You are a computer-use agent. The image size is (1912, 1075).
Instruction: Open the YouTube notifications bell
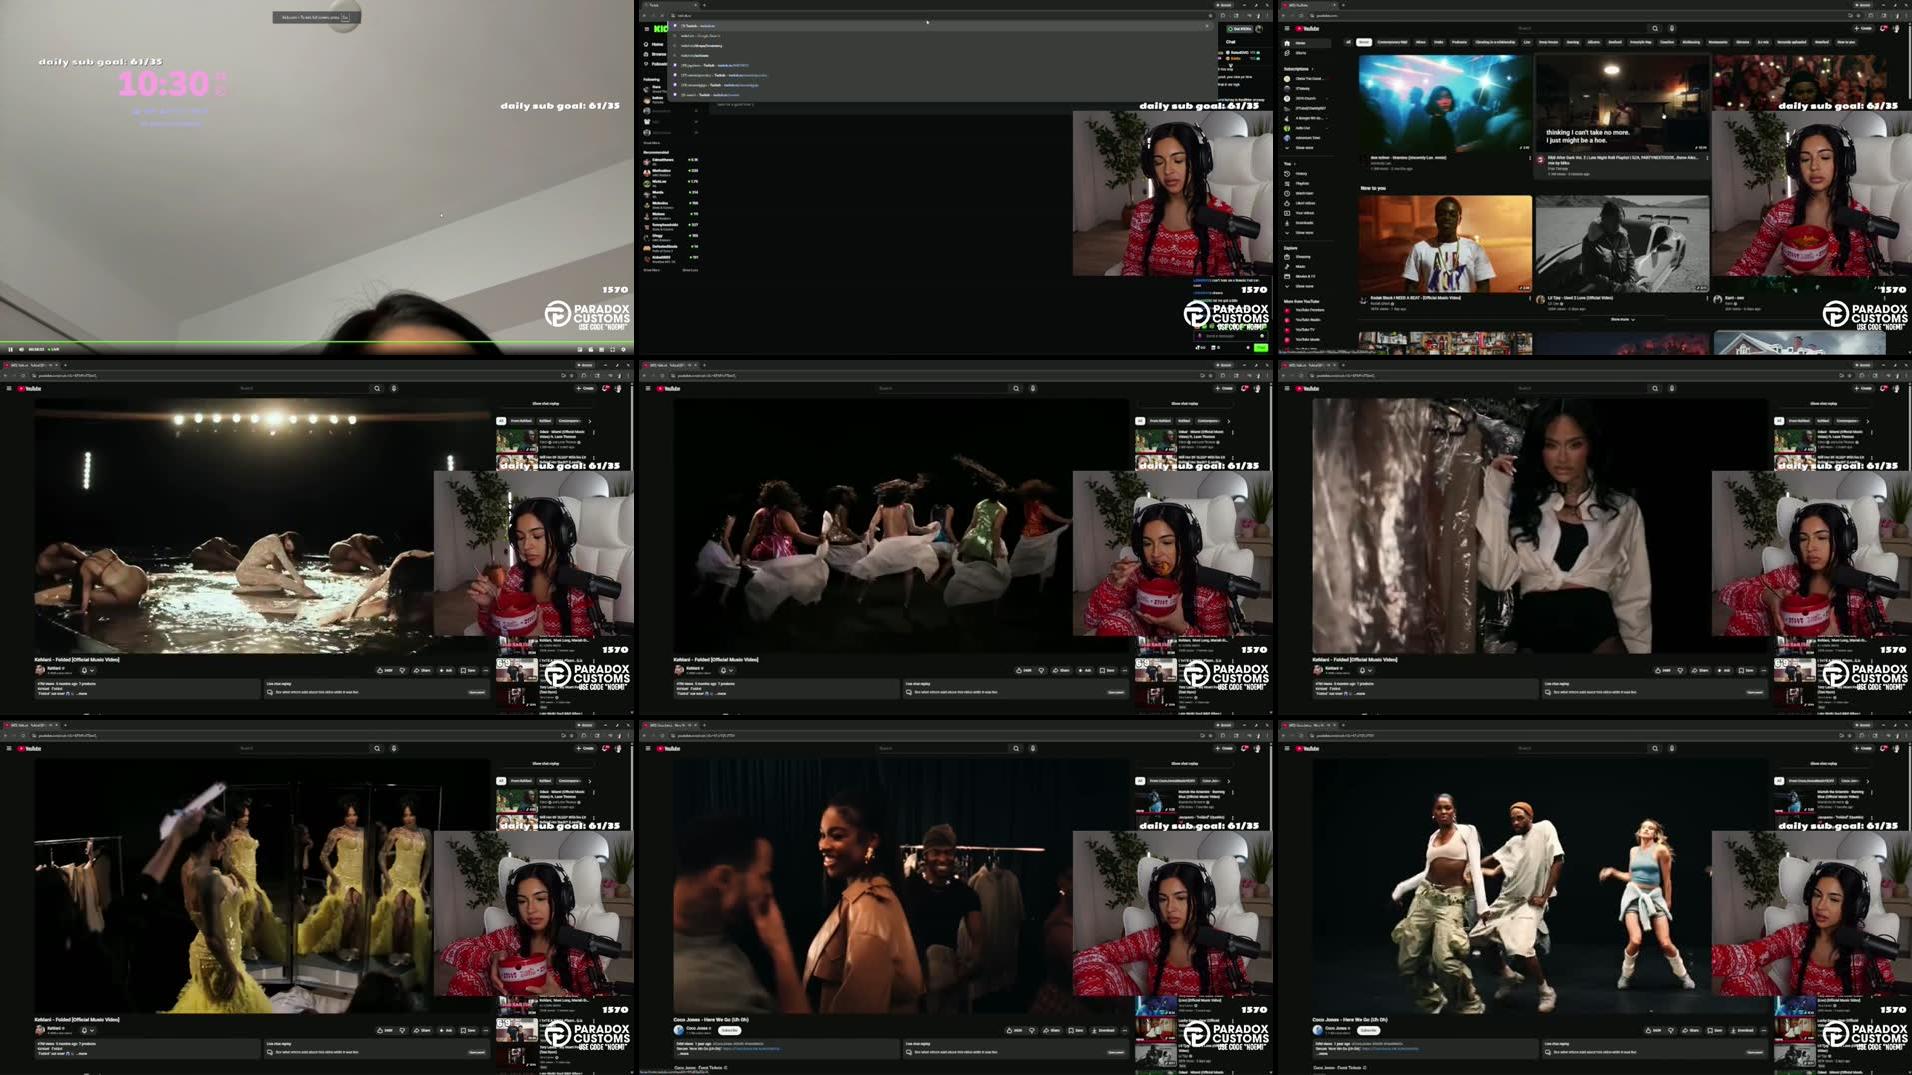[x=1884, y=29]
